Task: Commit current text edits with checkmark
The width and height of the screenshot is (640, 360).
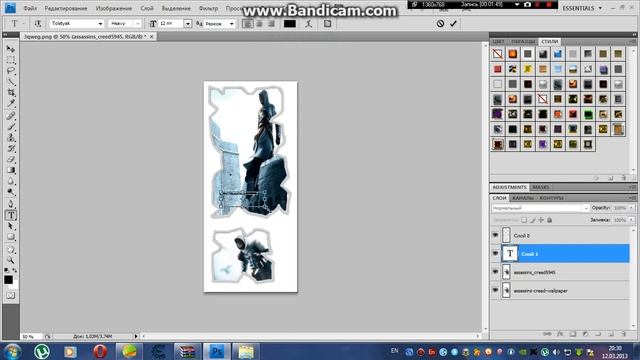Action: [x=453, y=24]
